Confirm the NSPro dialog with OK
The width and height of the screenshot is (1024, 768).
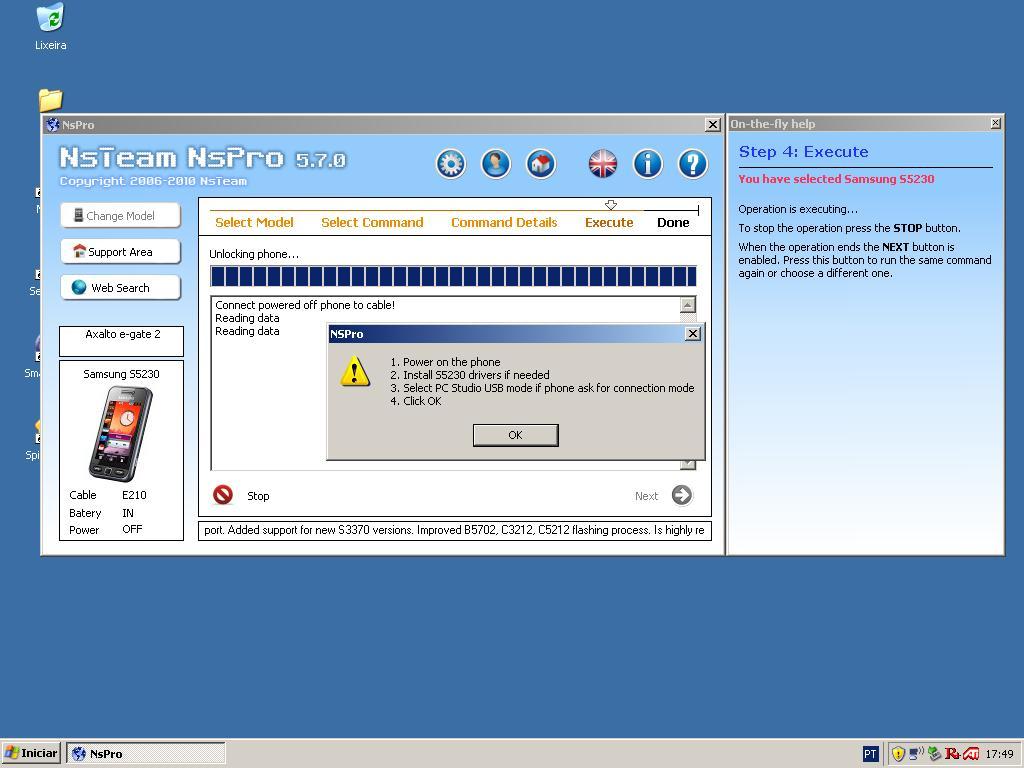click(515, 435)
